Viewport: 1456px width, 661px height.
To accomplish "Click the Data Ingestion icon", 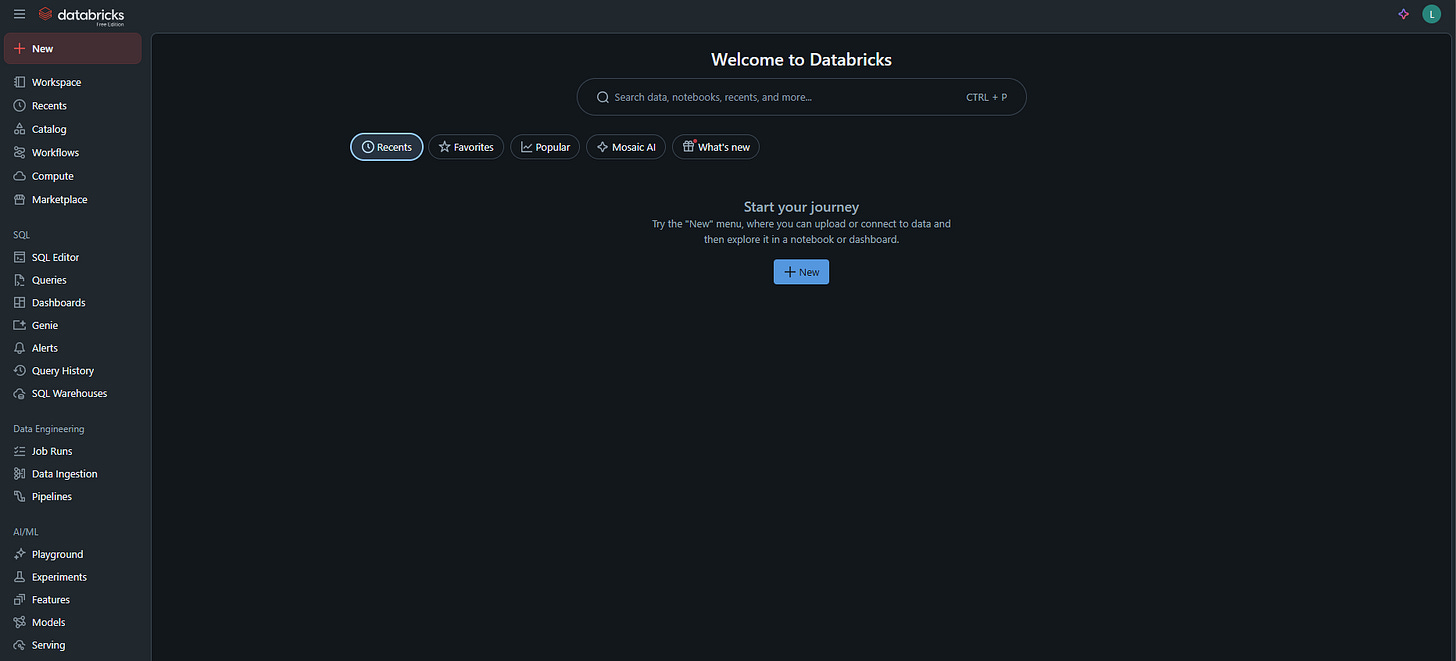I will coord(20,474).
